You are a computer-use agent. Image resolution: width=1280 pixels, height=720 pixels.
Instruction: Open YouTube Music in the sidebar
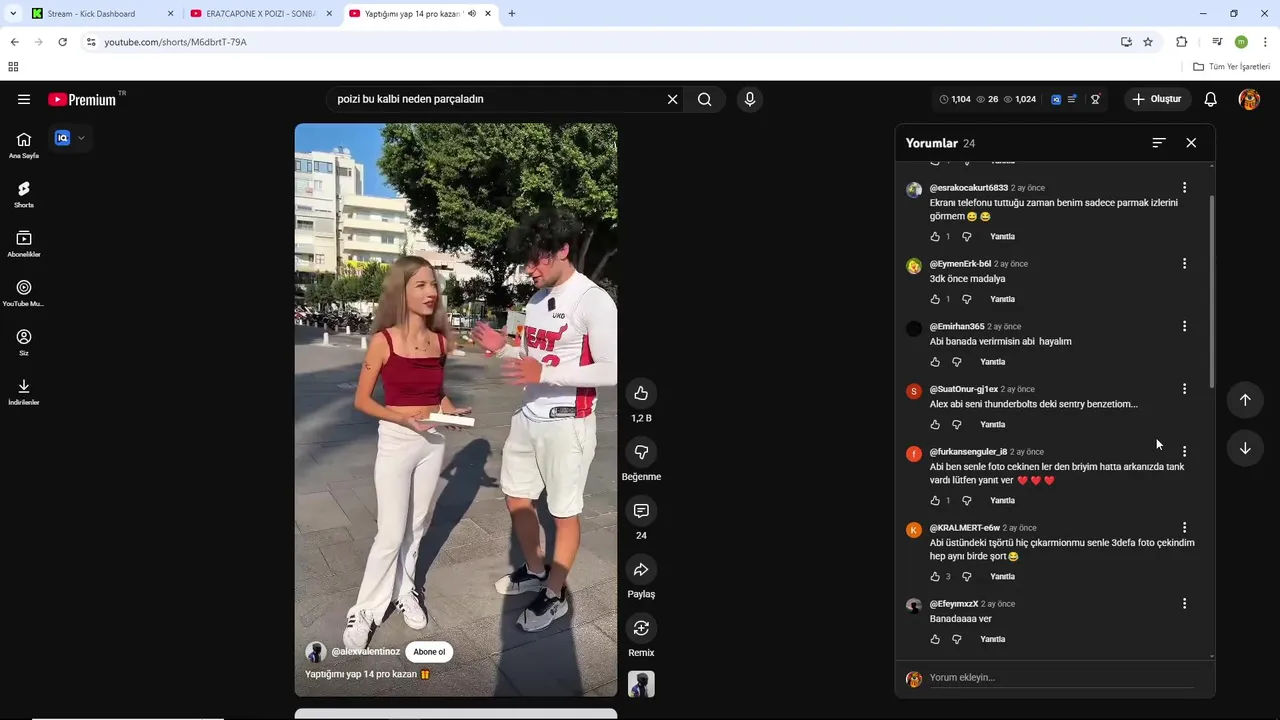click(x=24, y=293)
